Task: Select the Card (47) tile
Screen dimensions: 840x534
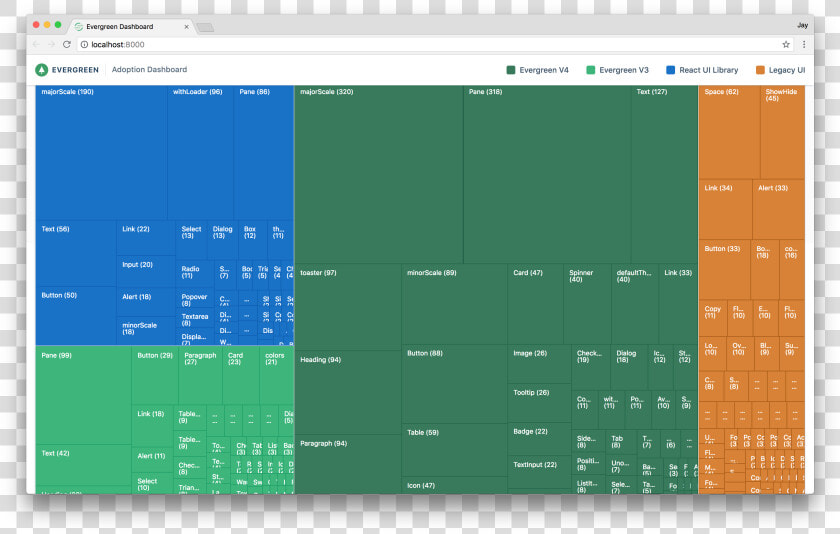Action: pyautogui.click(x=535, y=304)
